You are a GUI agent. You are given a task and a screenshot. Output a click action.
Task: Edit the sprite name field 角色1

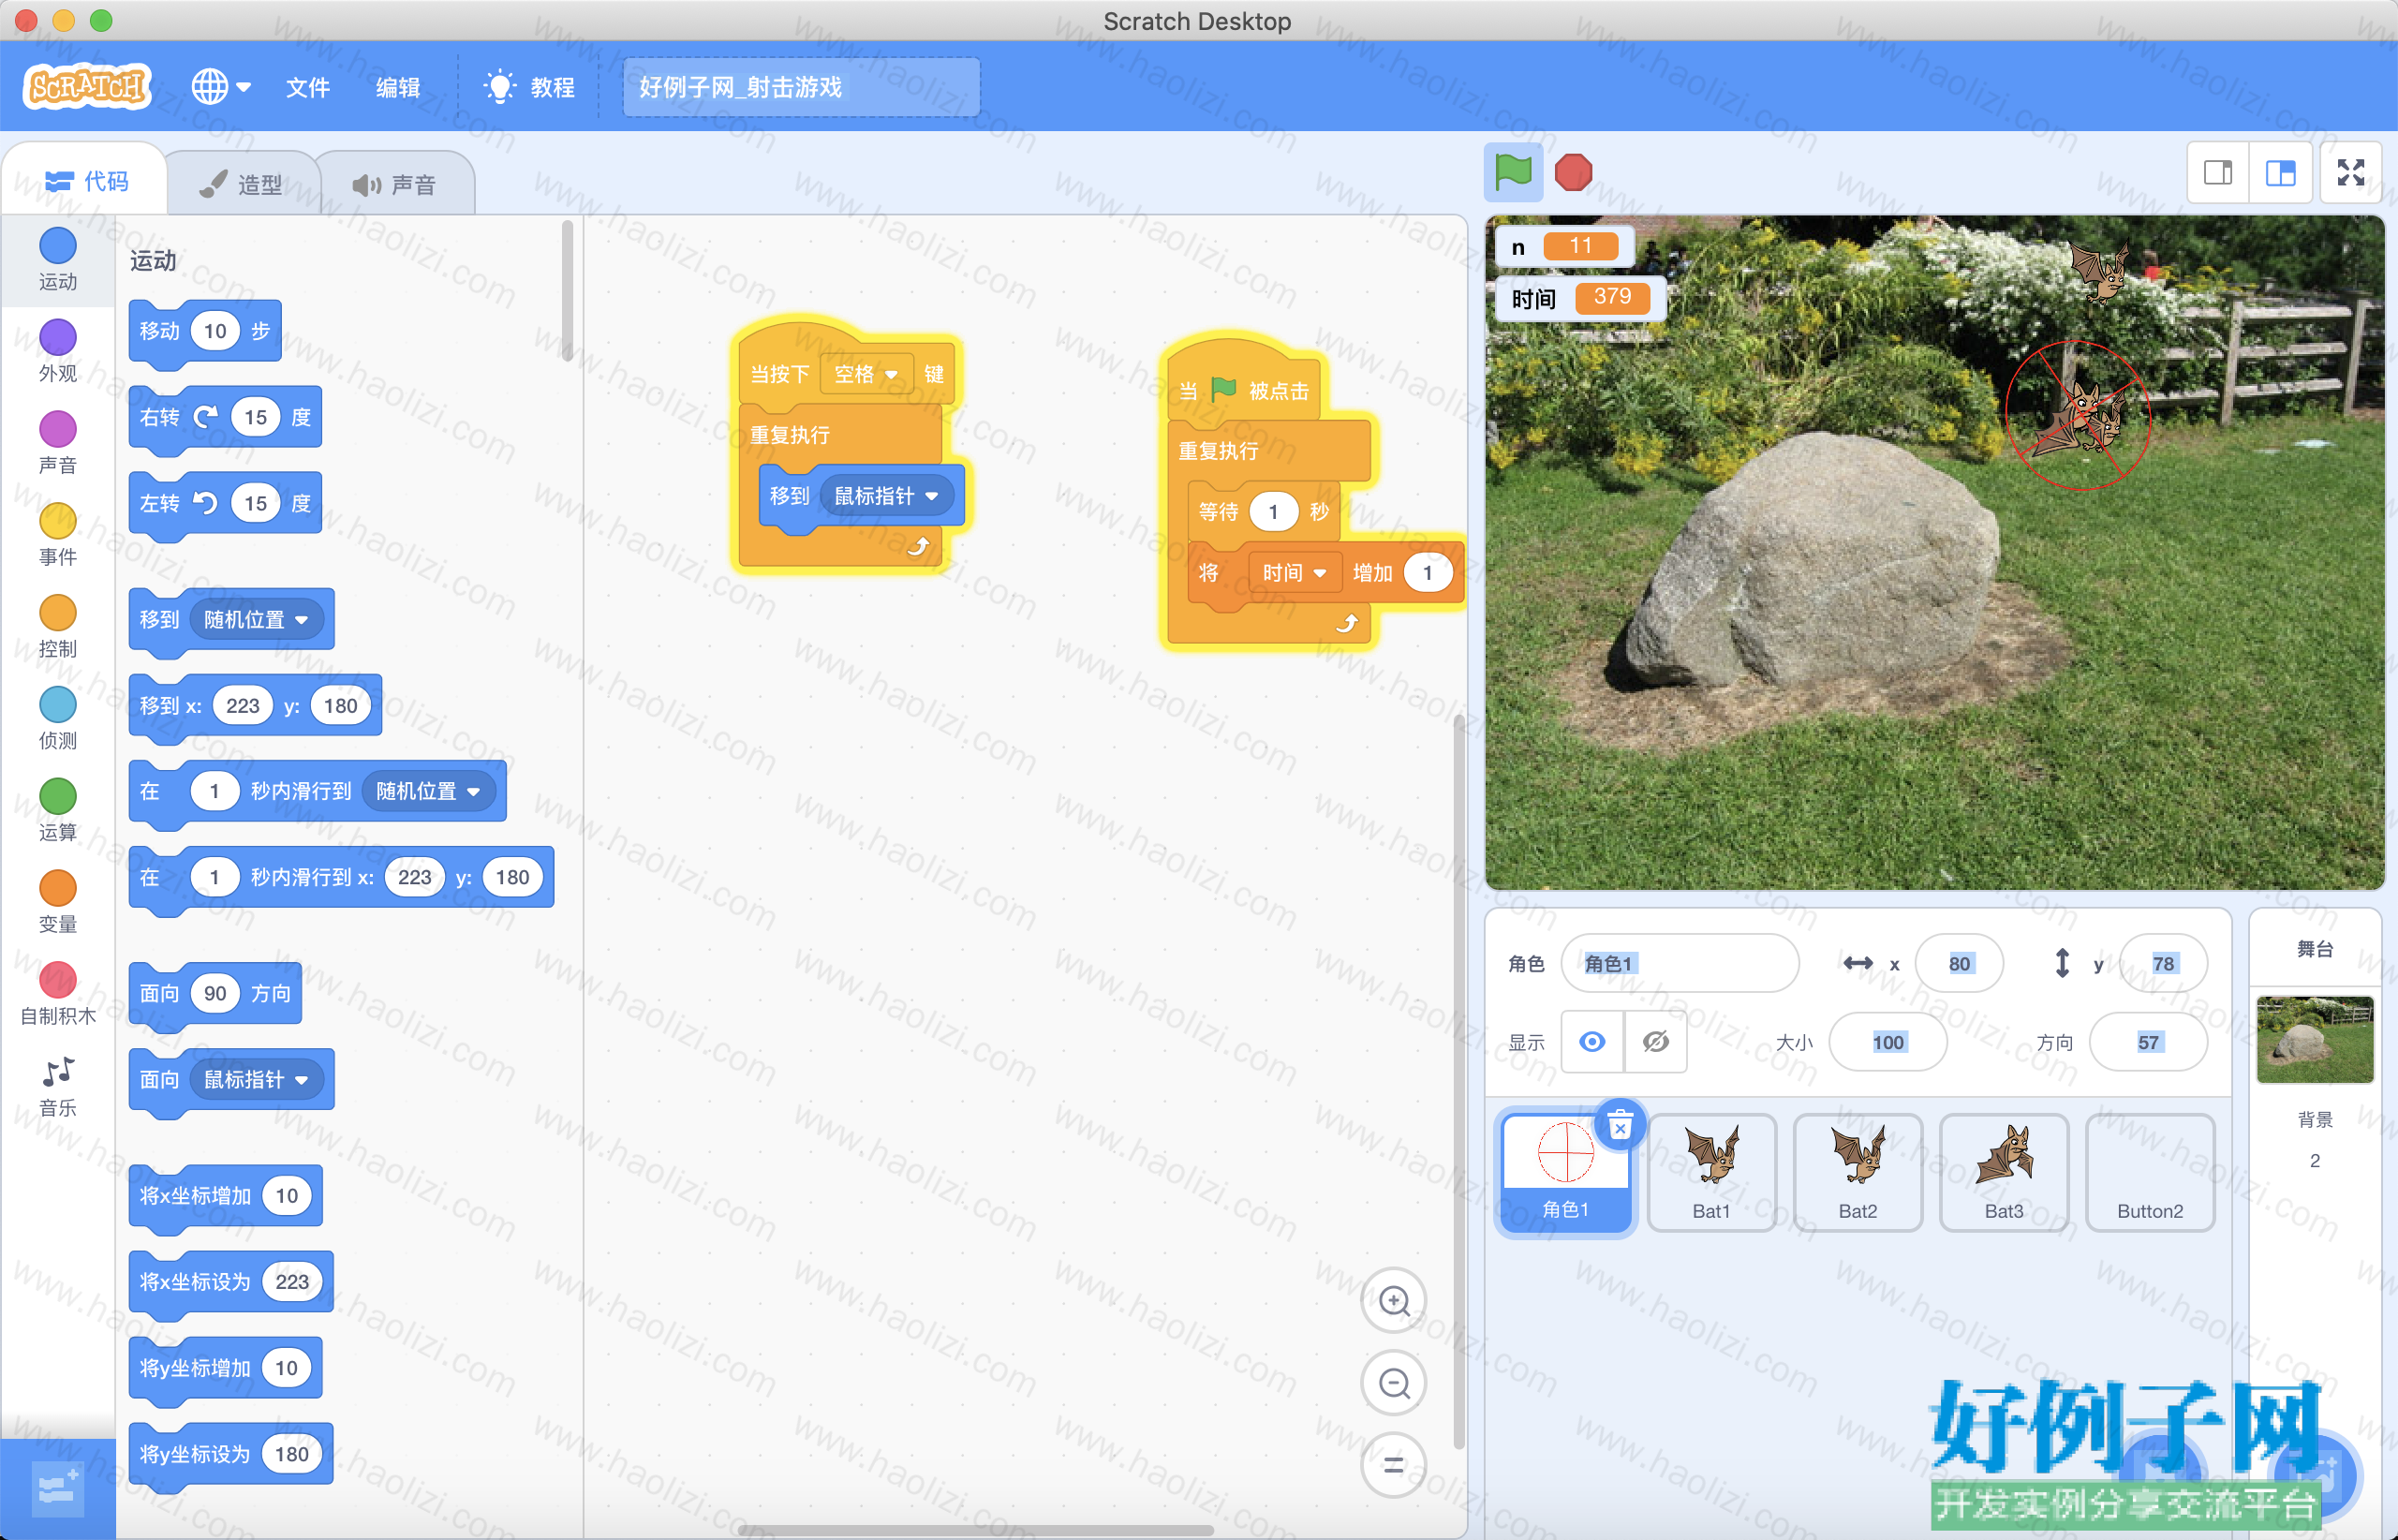pos(1680,963)
